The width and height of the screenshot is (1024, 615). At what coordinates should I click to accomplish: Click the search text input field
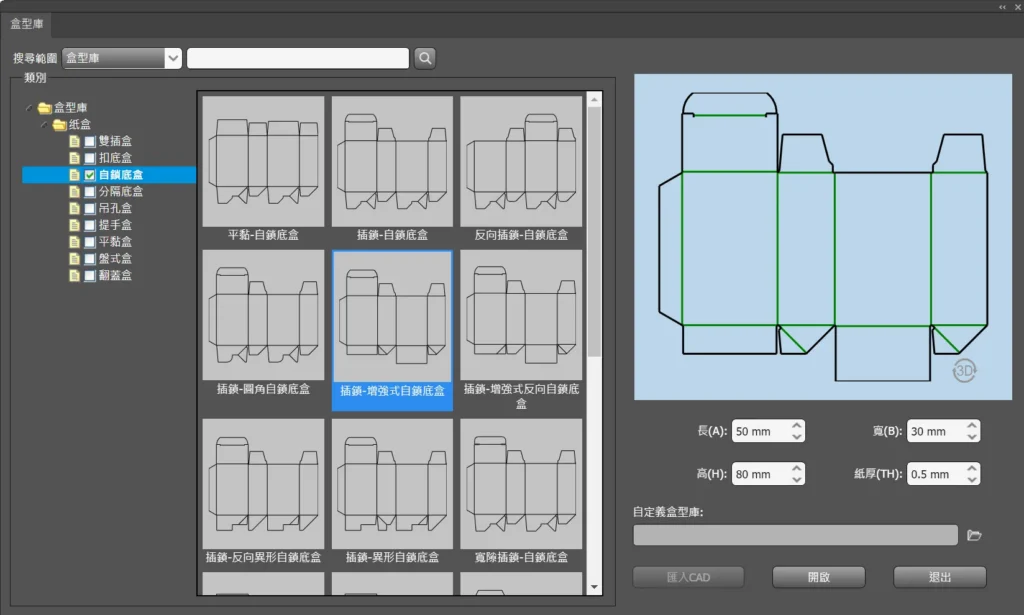pyautogui.click(x=298, y=59)
